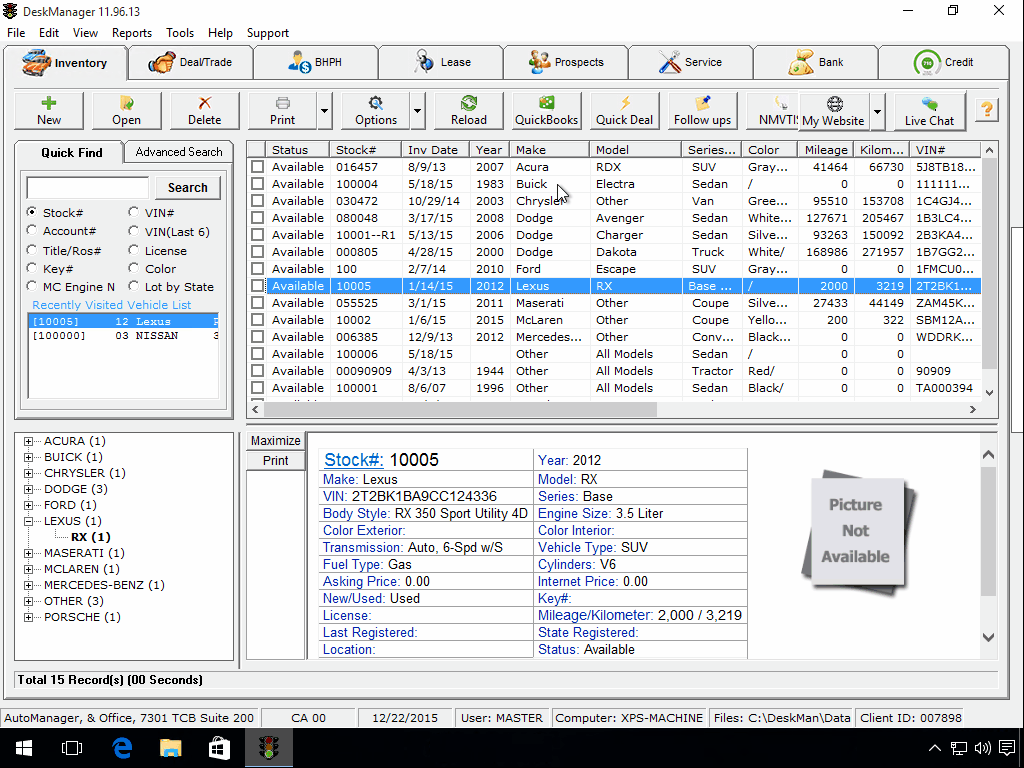Screen dimensions: 1024x768
Task: Open the Options toolbar button
Action: (x=376, y=111)
